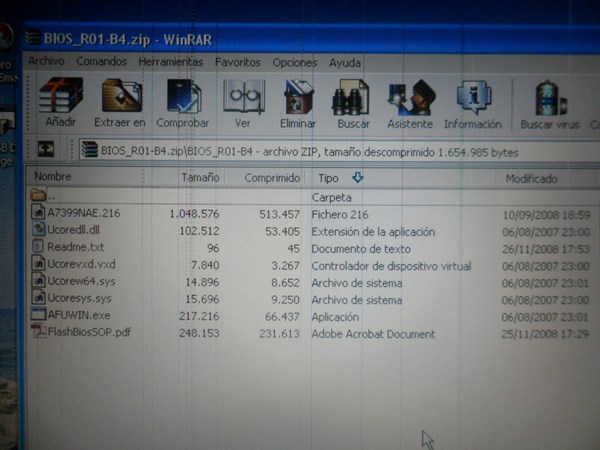Screen dimensions: 600x450
Task: Click the compressed value 231.613
Action: point(279,334)
